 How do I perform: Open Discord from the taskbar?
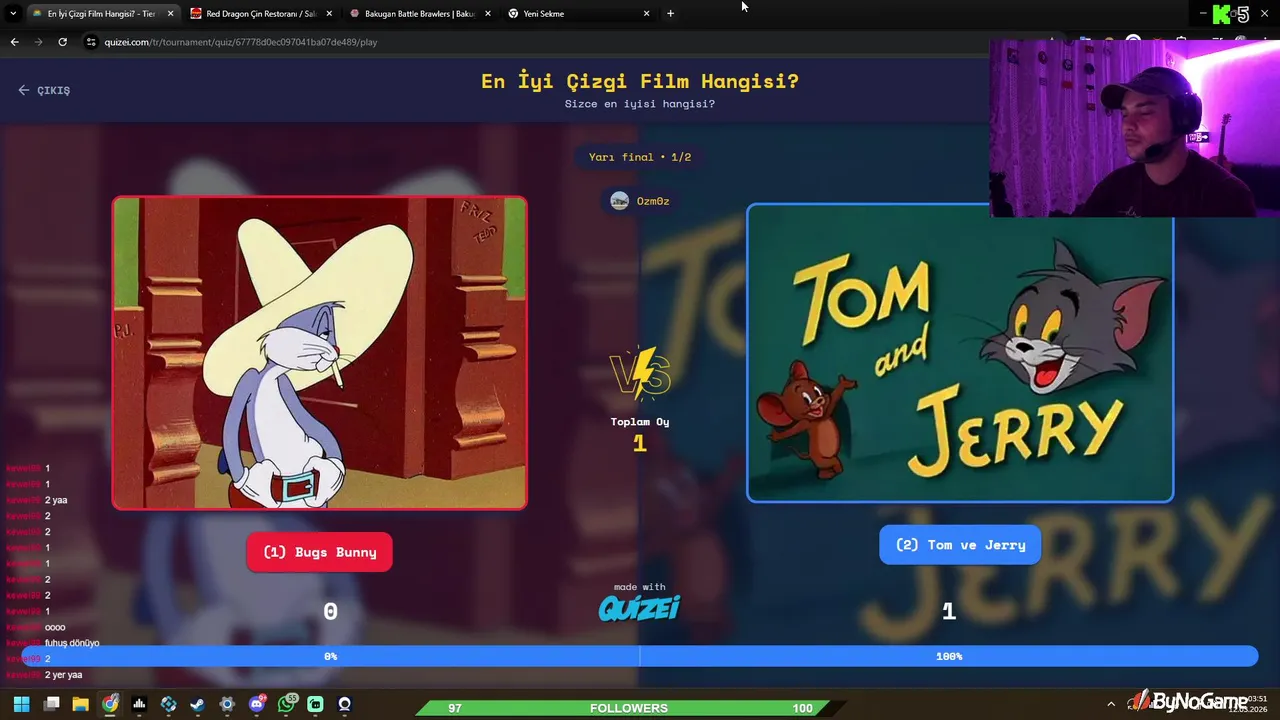click(x=257, y=704)
